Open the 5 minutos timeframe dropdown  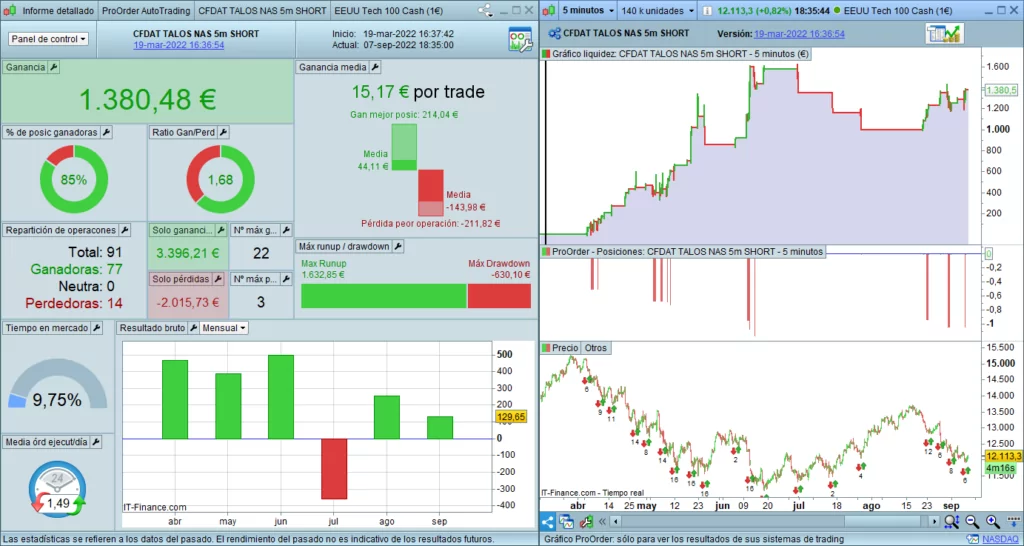click(585, 11)
